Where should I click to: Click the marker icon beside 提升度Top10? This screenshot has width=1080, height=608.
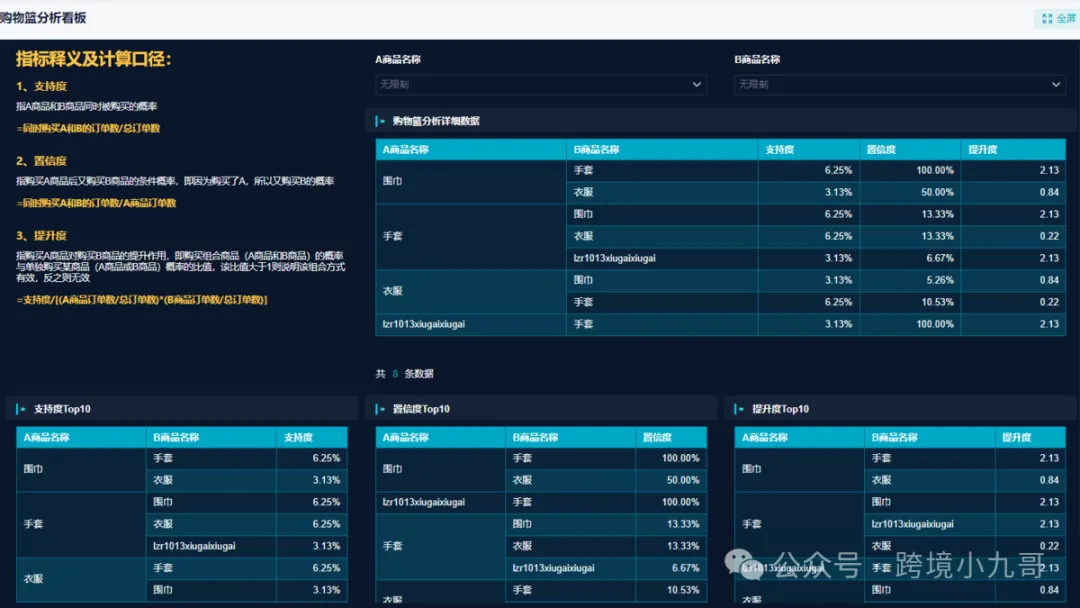tap(739, 409)
